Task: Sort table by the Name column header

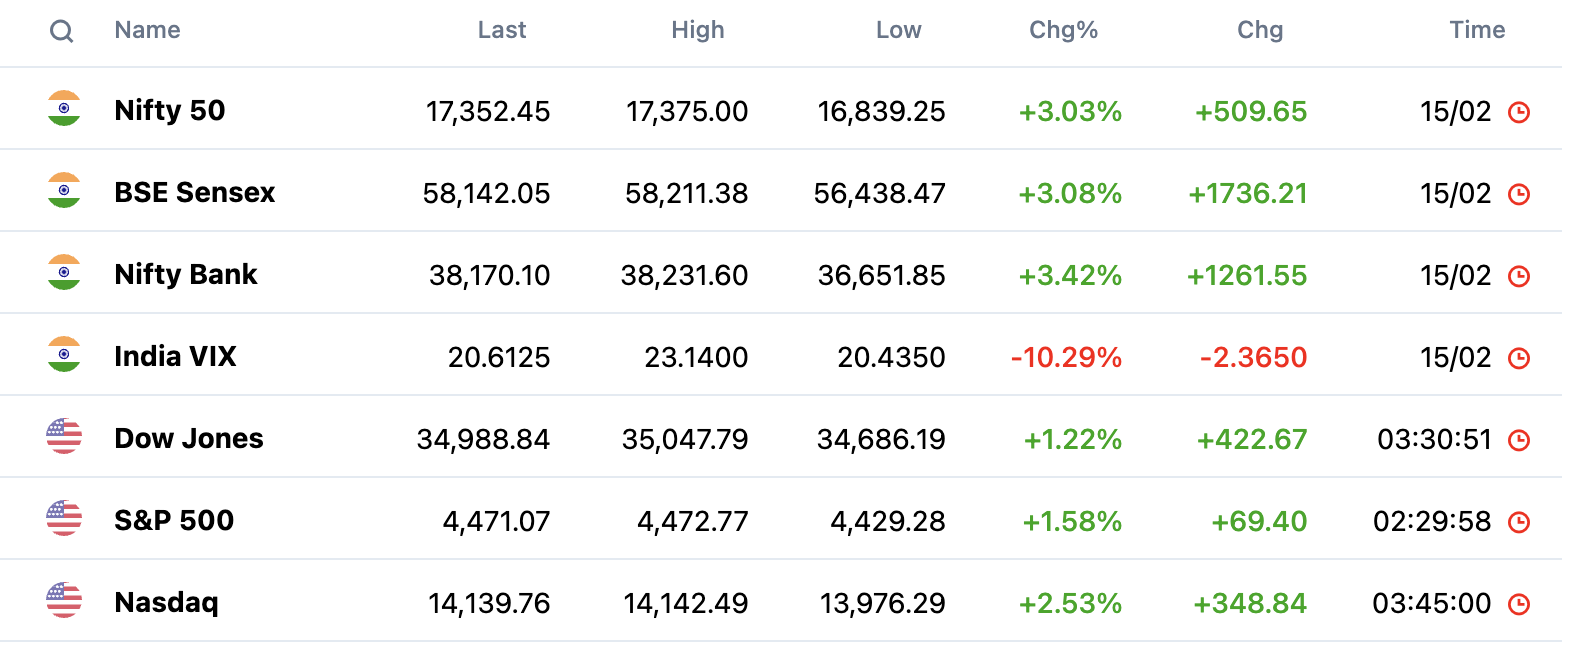Action: [x=147, y=30]
